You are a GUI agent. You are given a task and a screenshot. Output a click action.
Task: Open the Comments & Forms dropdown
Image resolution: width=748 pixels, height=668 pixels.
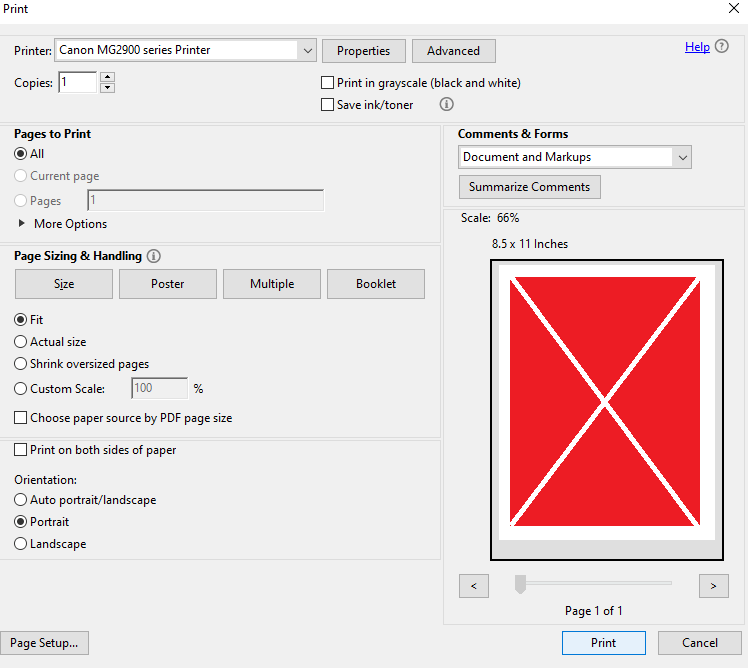tap(575, 157)
